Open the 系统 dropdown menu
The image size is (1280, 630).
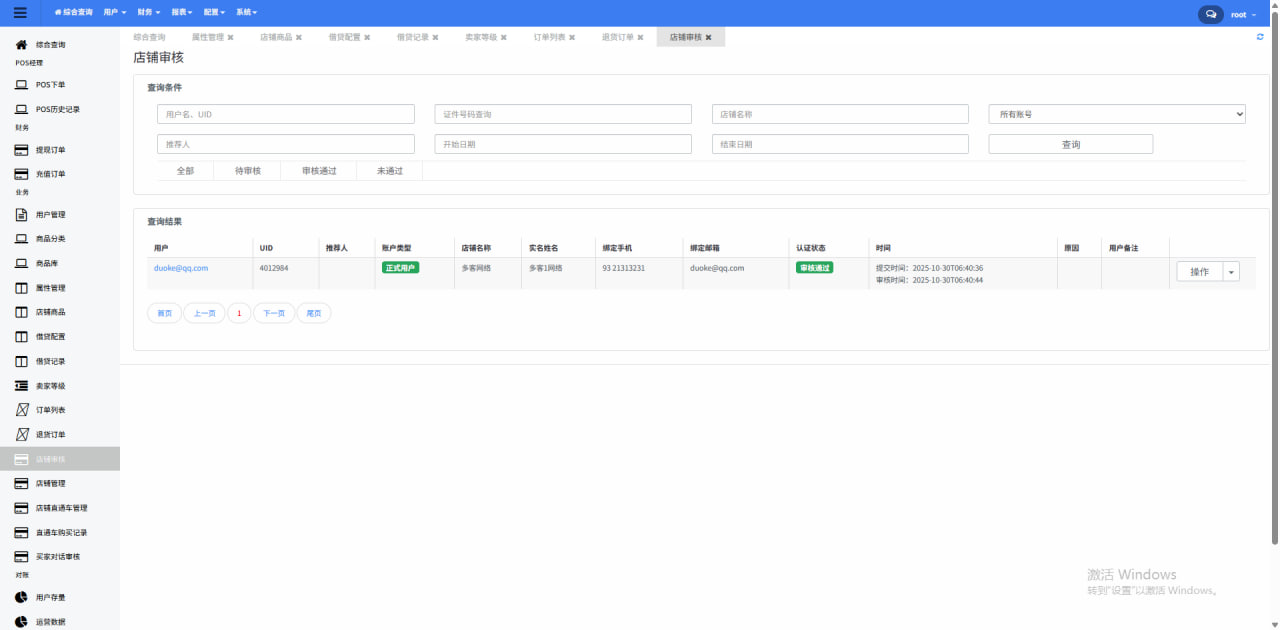247,12
